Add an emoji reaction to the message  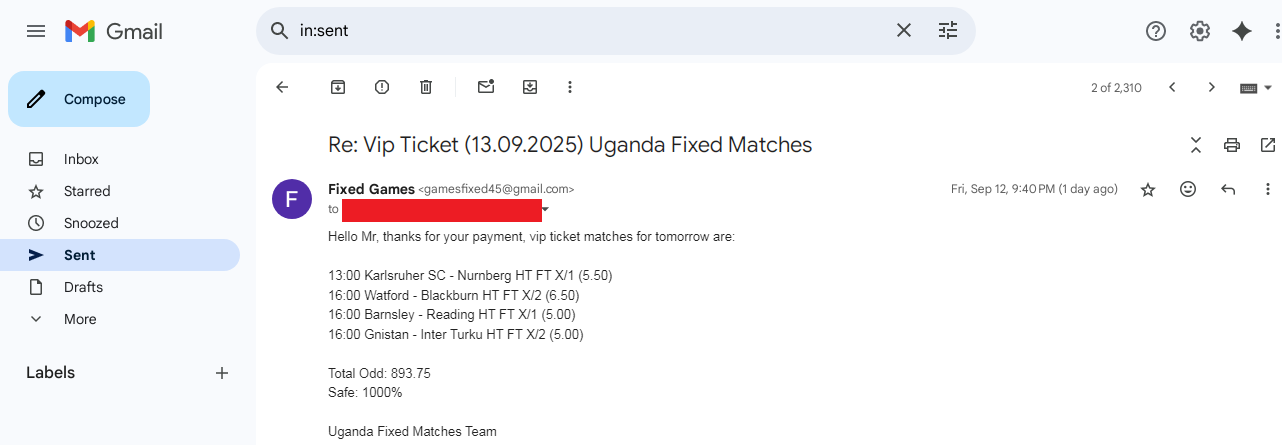(x=1188, y=189)
